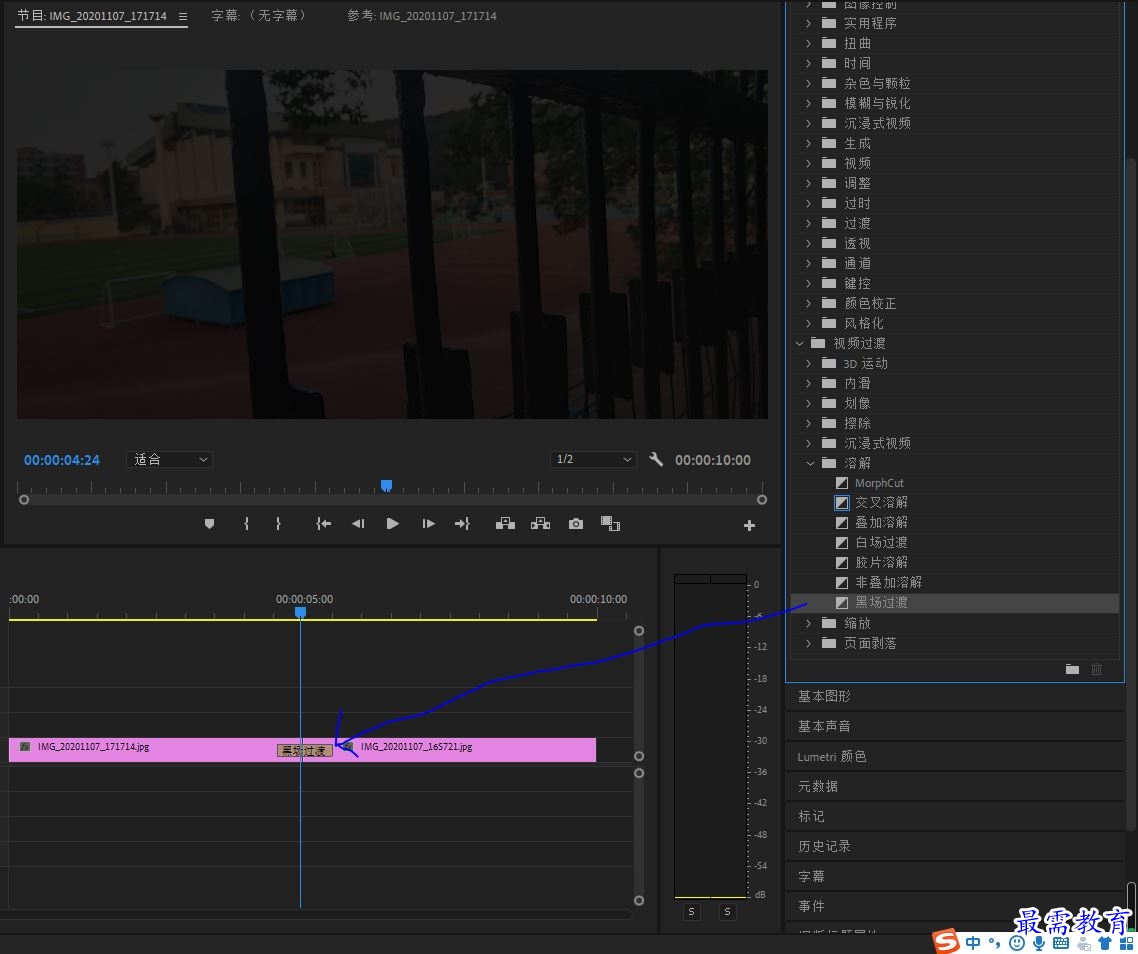This screenshot has height=954, width=1138.
Task: Select the 白场过渡 transition
Action: [881, 542]
